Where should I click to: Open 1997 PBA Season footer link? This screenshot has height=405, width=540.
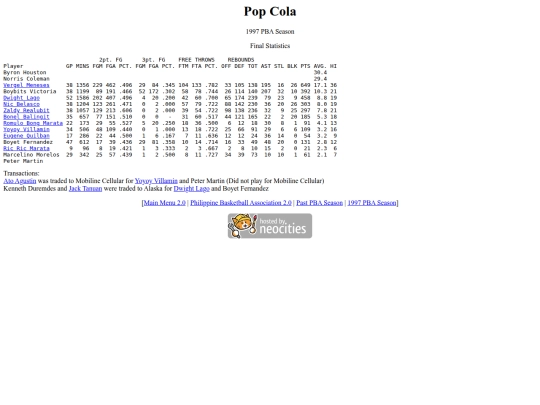point(372,203)
